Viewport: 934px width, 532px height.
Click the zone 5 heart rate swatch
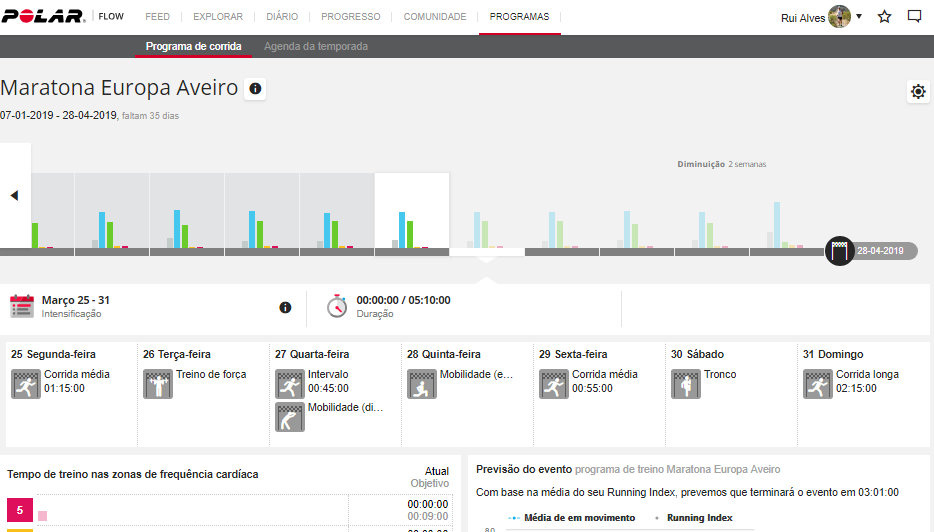[20, 510]
